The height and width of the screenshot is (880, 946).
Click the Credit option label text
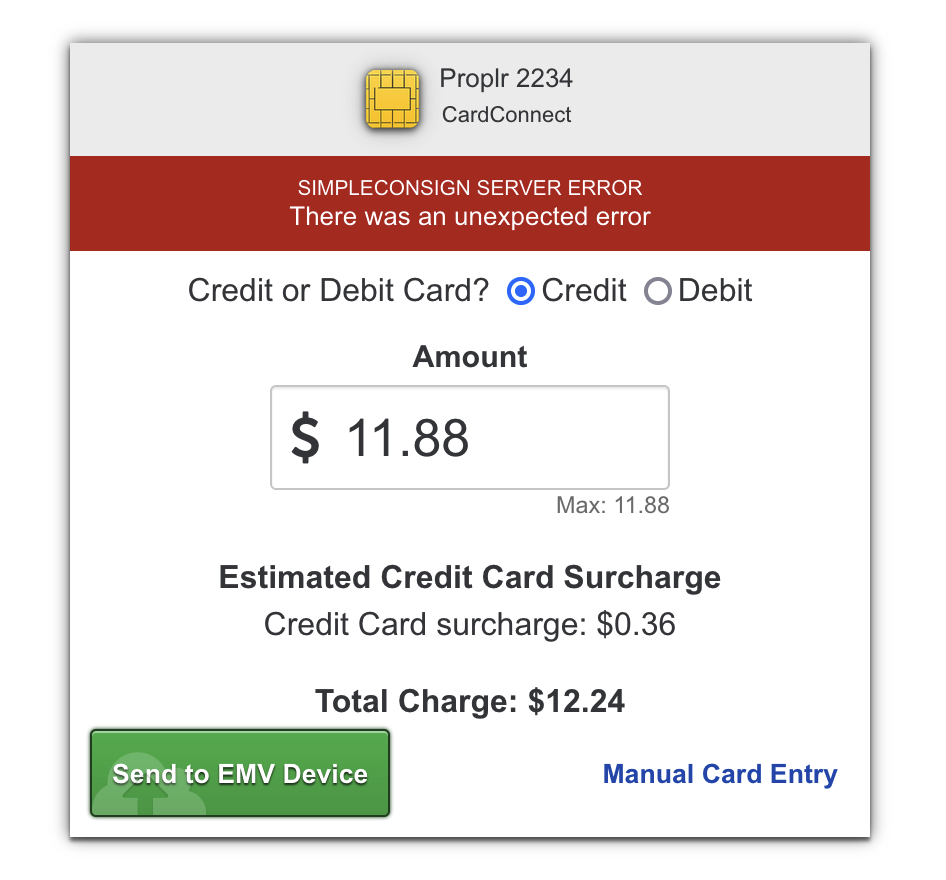point(583,290)
